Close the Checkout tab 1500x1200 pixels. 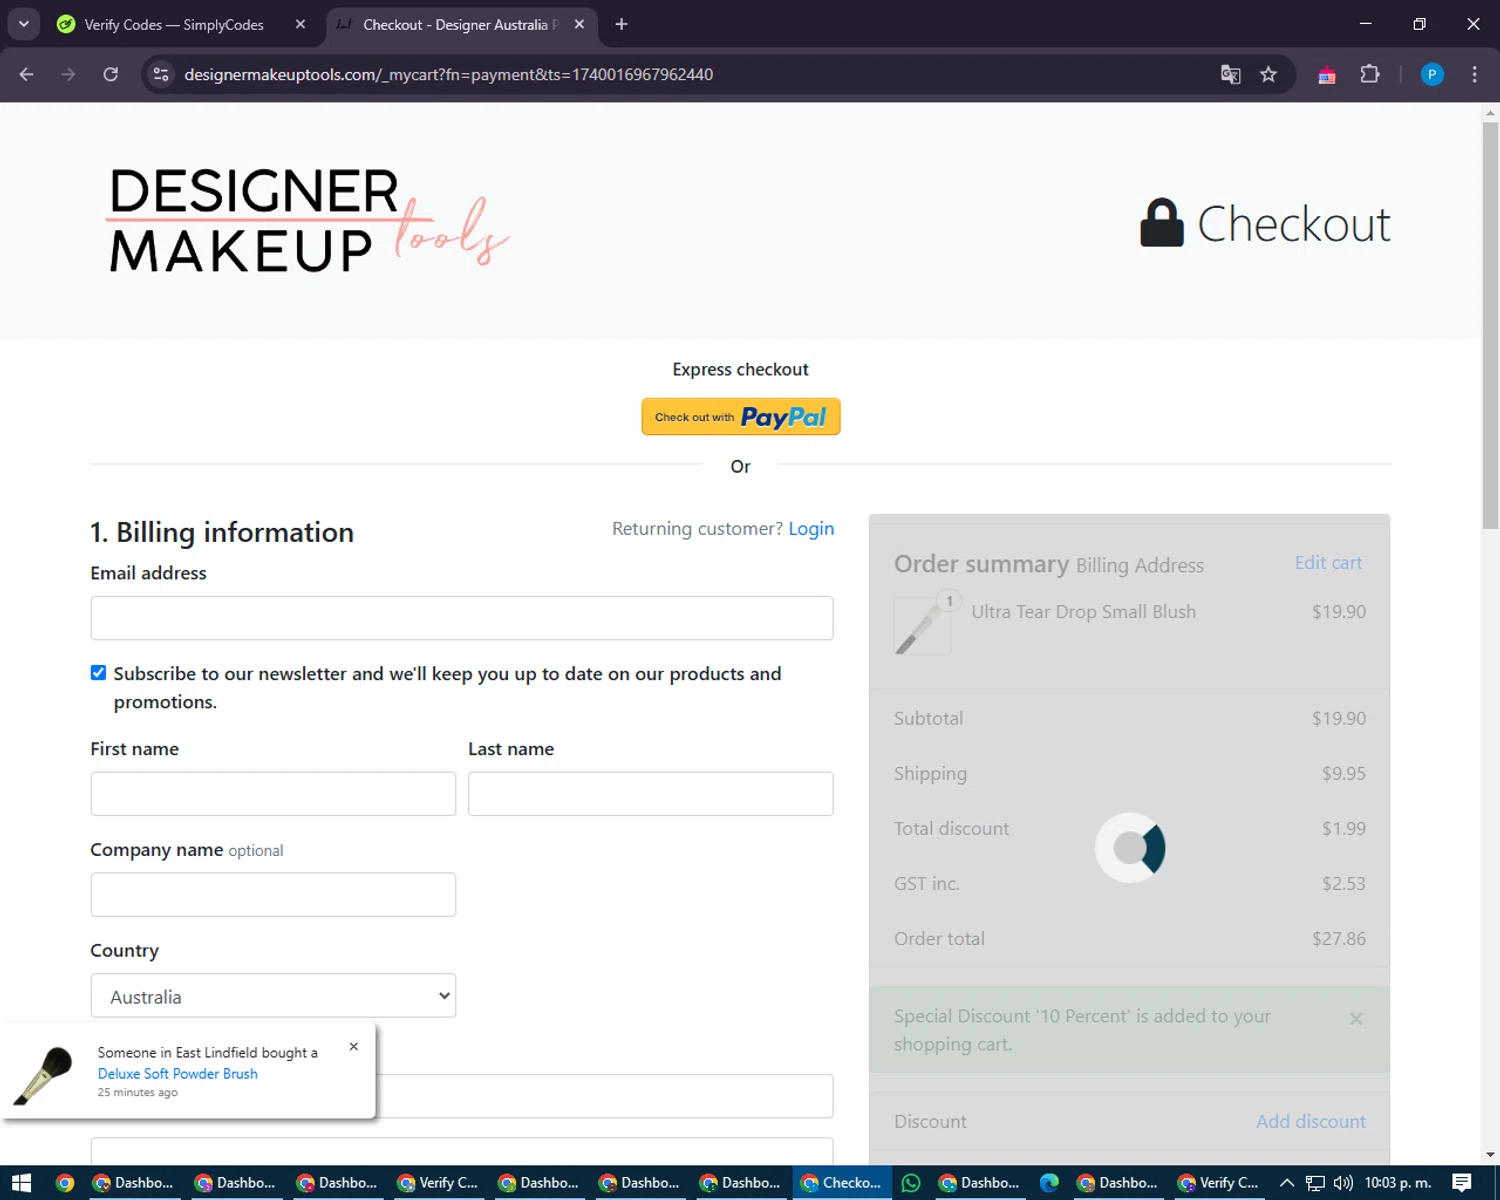[579, 24]
